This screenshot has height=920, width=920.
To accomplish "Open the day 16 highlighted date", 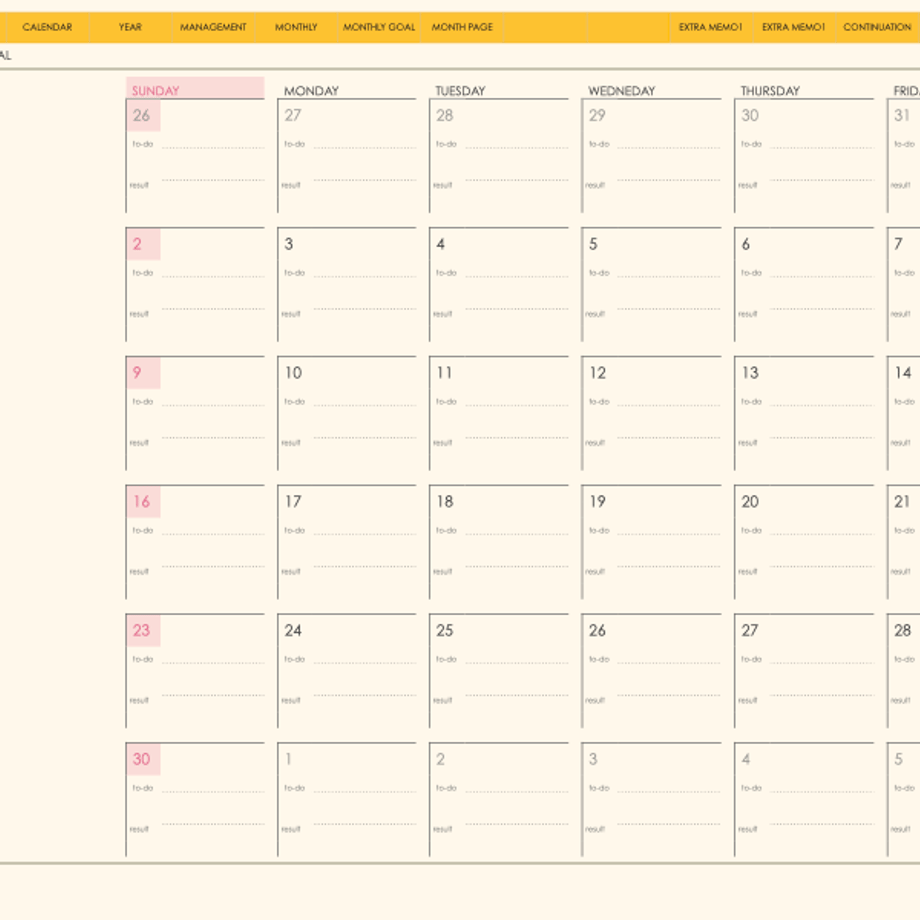I will [x=143, y=502].
